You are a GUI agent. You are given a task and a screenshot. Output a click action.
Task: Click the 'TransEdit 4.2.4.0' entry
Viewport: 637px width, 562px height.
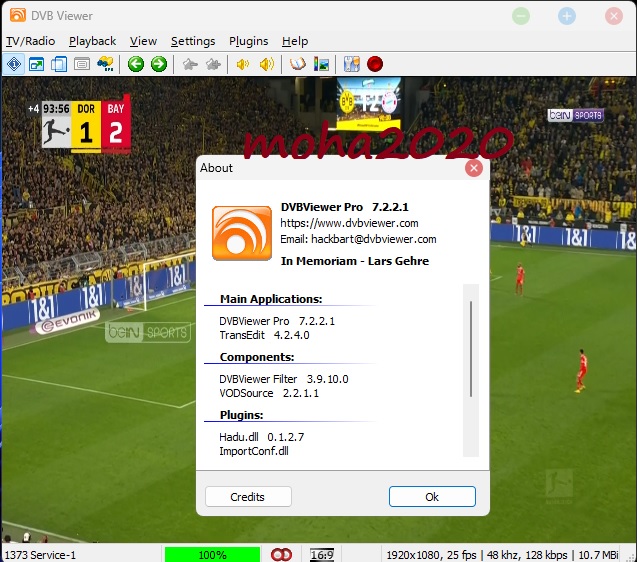(264, 335)
